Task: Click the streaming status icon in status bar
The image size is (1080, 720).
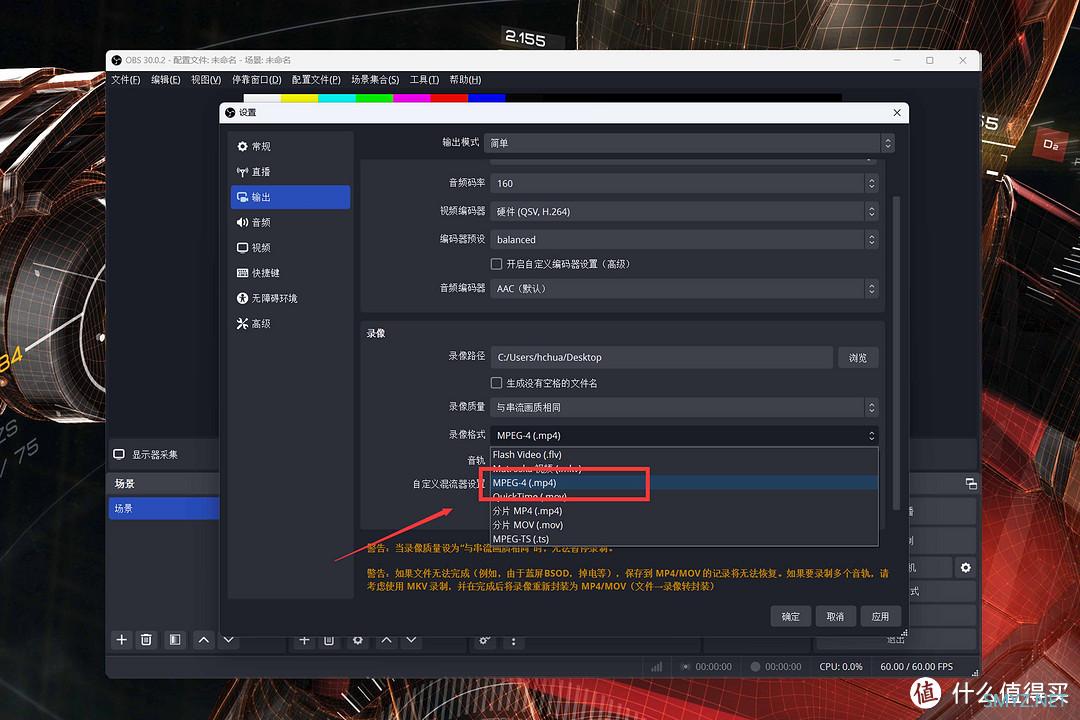Action: [685, 667]
